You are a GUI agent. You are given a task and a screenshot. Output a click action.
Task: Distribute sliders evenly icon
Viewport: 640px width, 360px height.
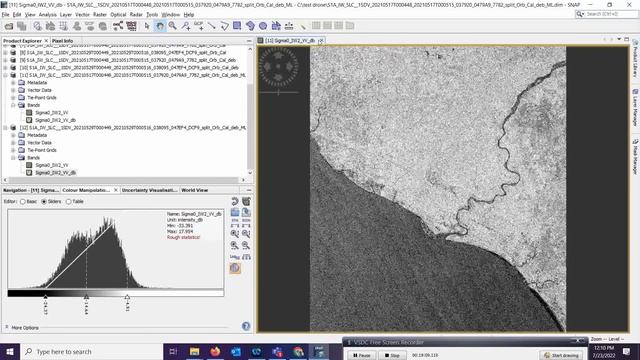pyautogui.click(x=246, y=257)
